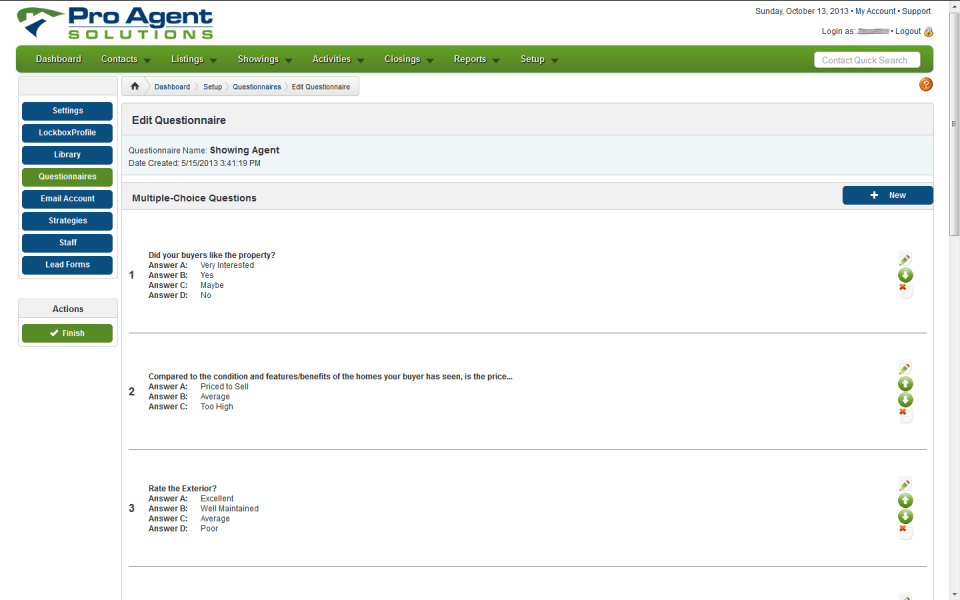Edit the Rate the Exterior question
Screen dimensions: 960x600
[x=905, y=485]
